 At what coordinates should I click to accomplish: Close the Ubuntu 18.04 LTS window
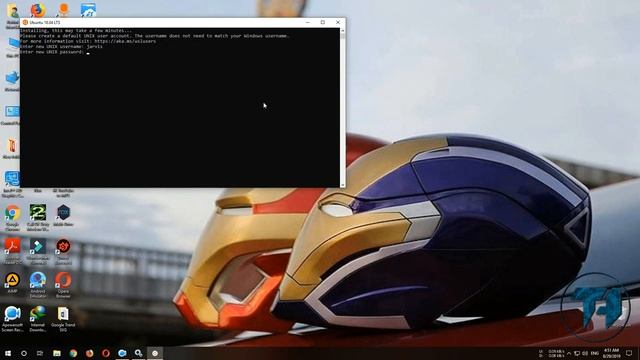coord(338,22)
